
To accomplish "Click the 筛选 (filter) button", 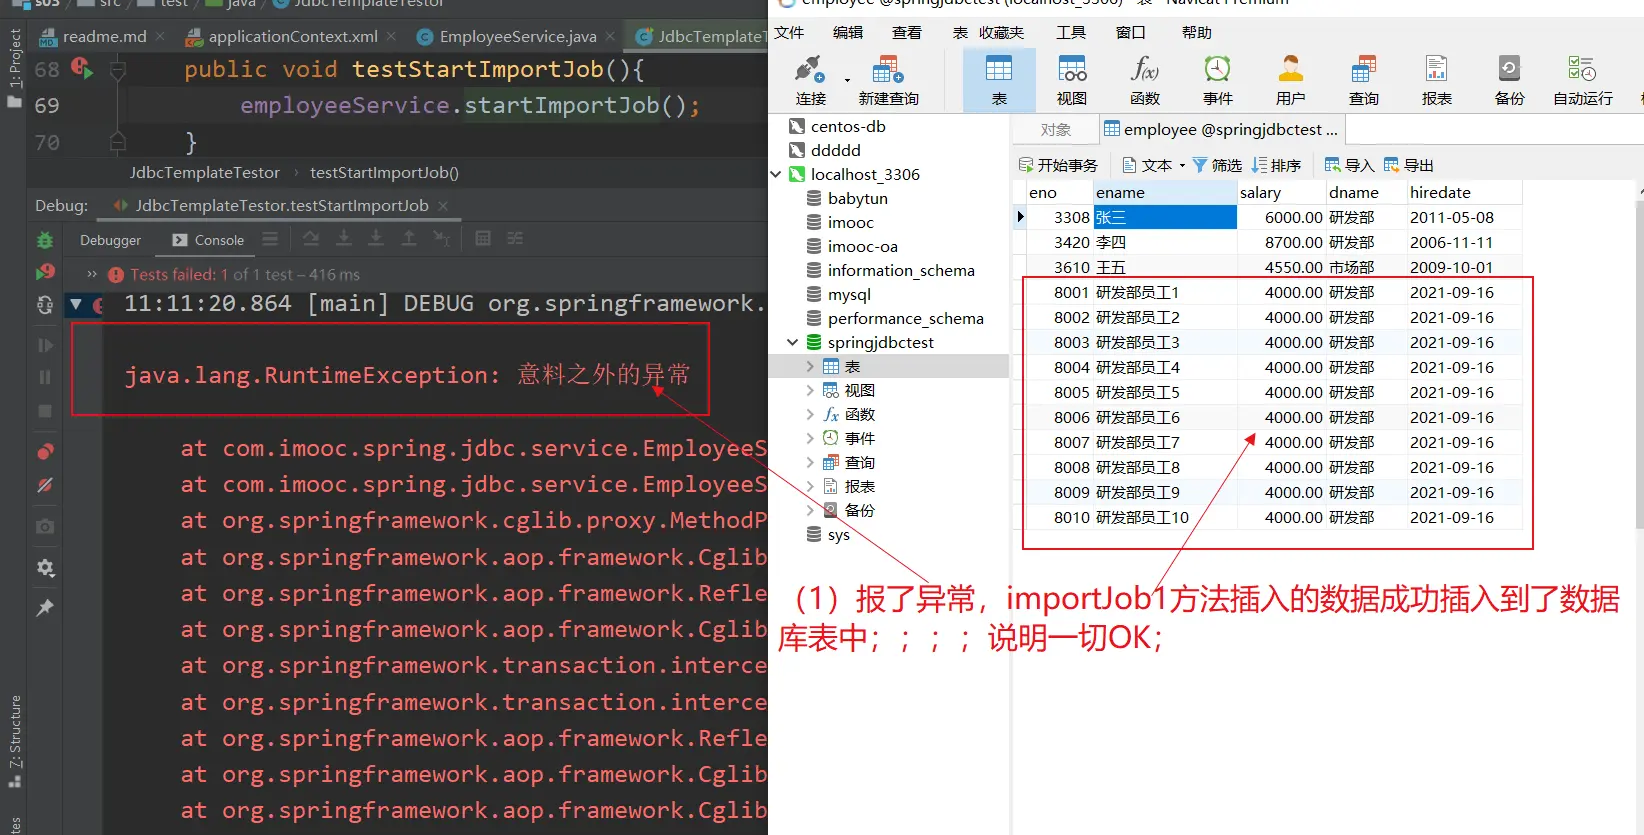I will click(x=1217, y=165).
